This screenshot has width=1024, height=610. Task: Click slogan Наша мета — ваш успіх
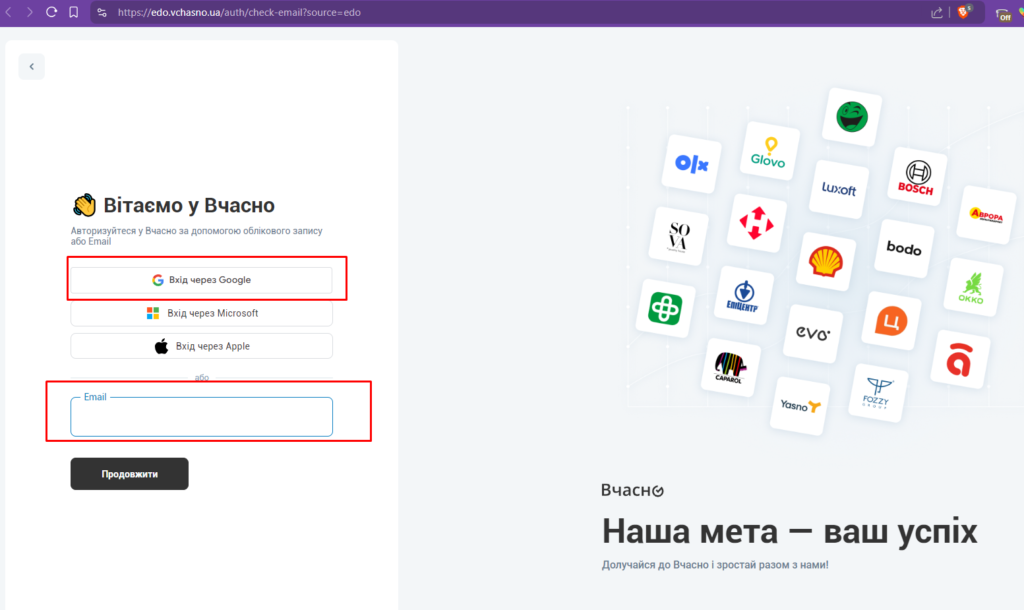(790, 531)
